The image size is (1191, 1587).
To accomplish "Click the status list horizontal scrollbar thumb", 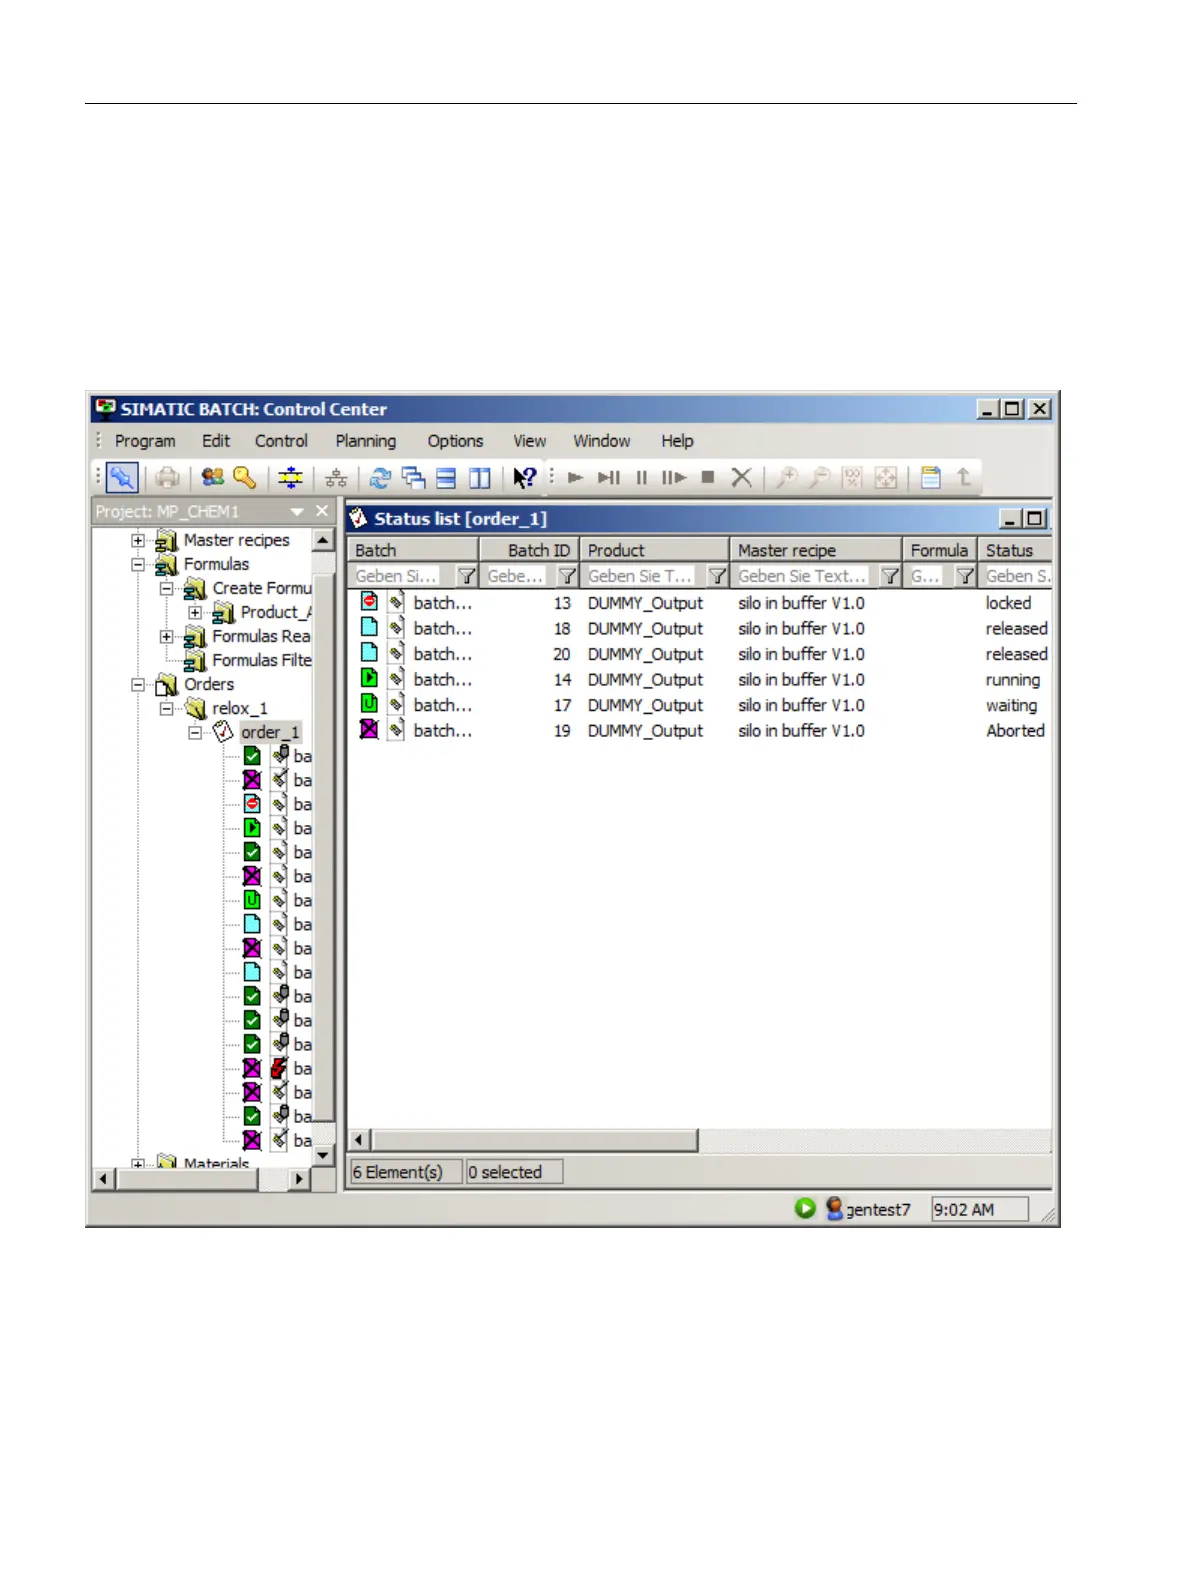I will pos(535,1140).
